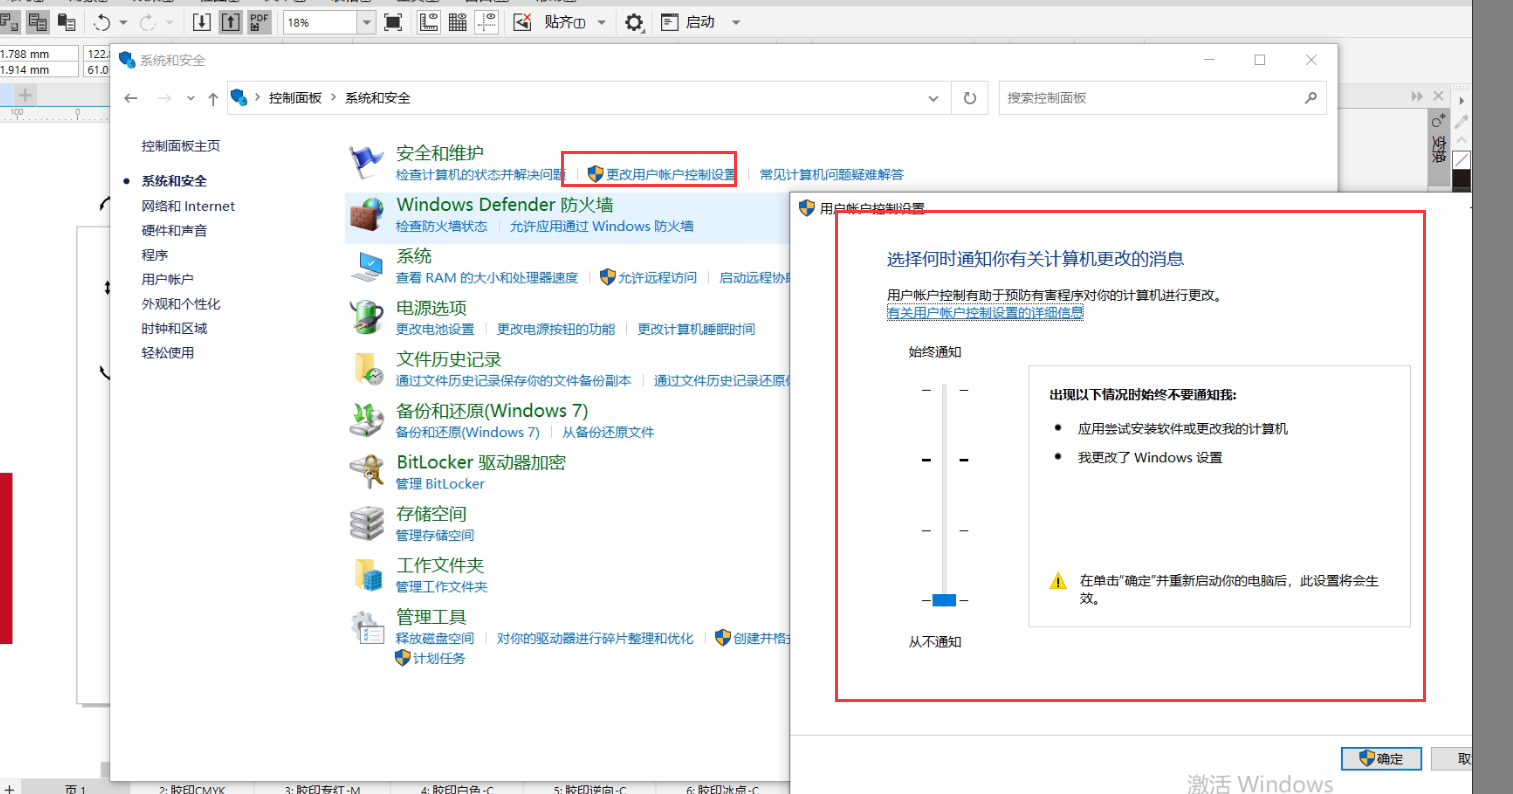Click the Publish to PDF icon
This screenshot has width=1513, height=794.
260,22
